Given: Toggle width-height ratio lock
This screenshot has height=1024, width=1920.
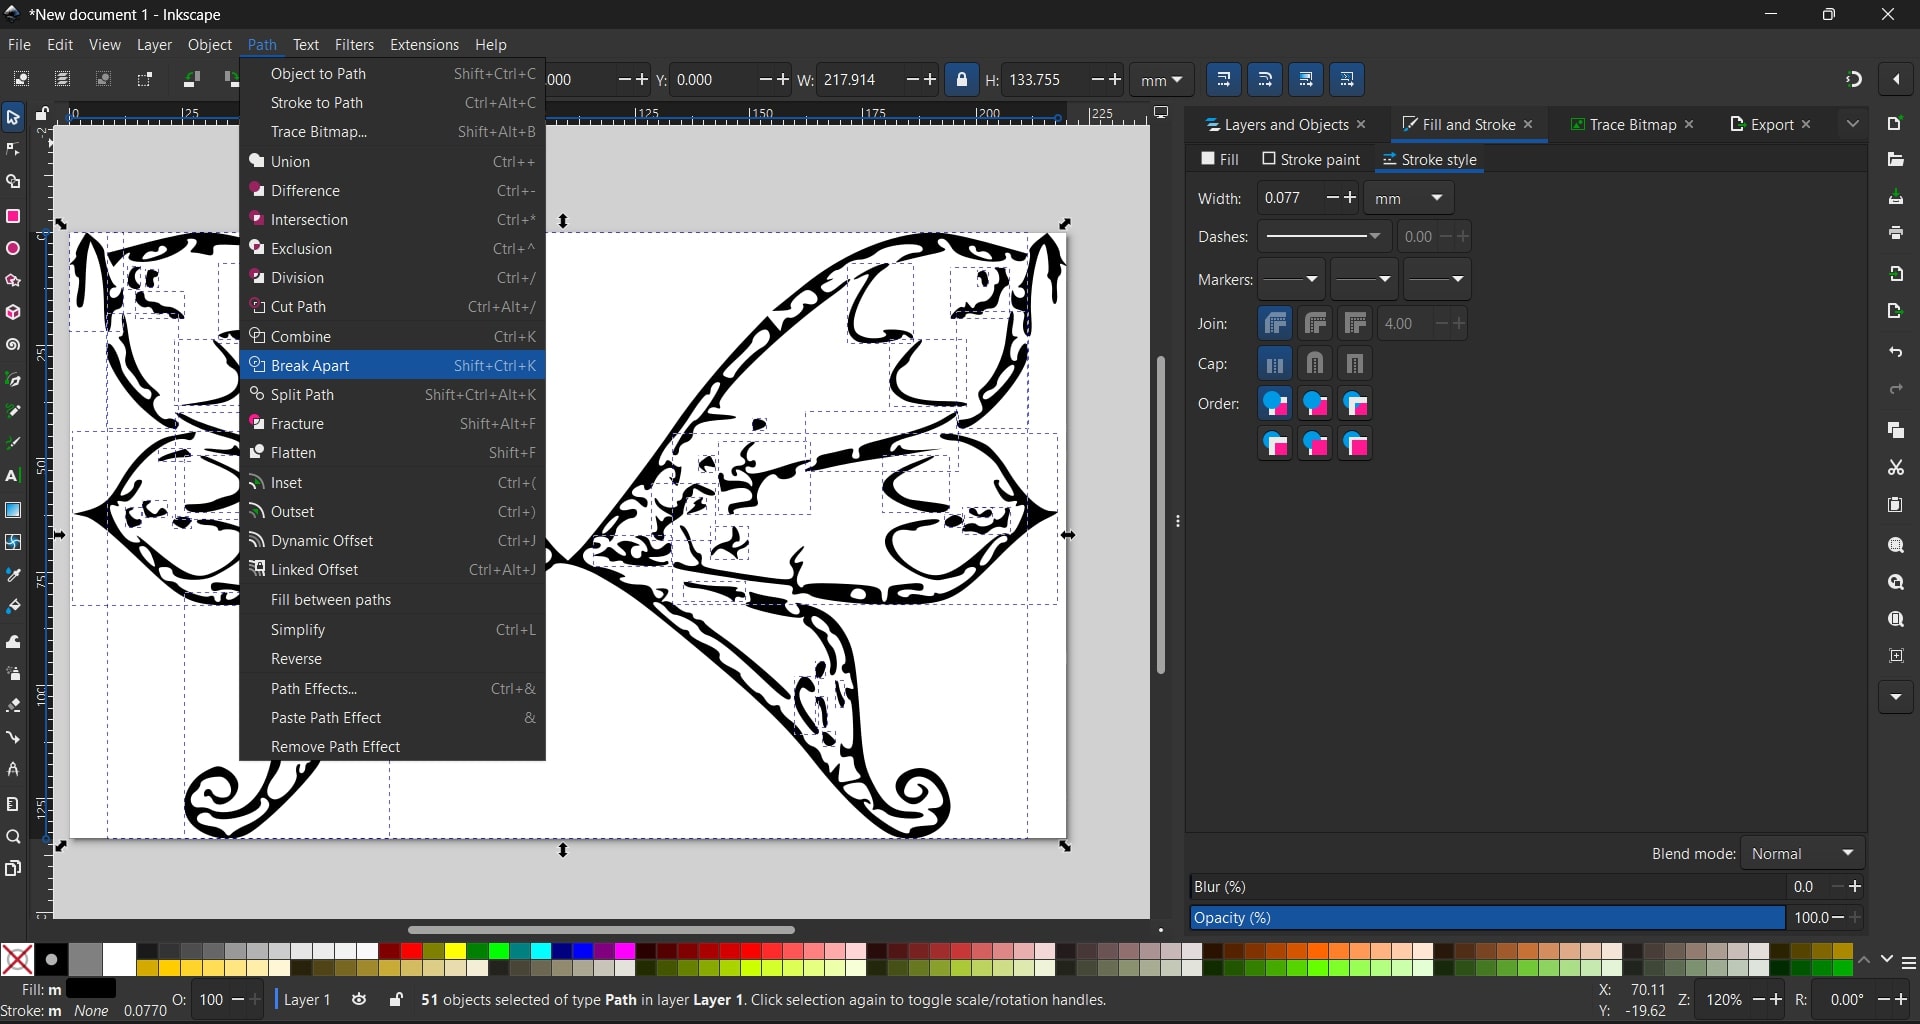Looking at the screenshot, I should click(x=961, y=79).
